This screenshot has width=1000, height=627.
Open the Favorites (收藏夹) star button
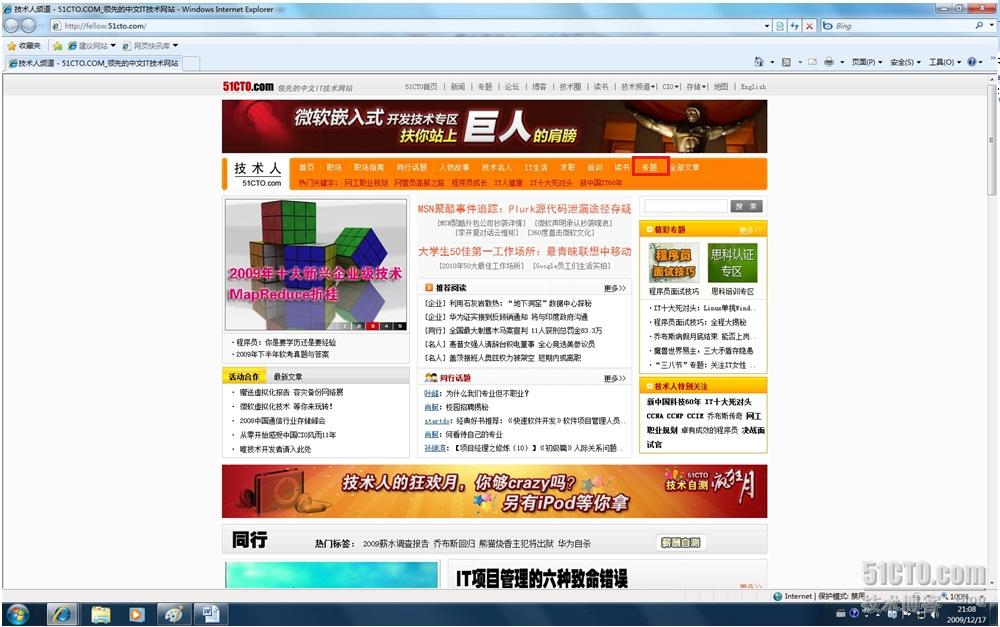pos(24,46)
